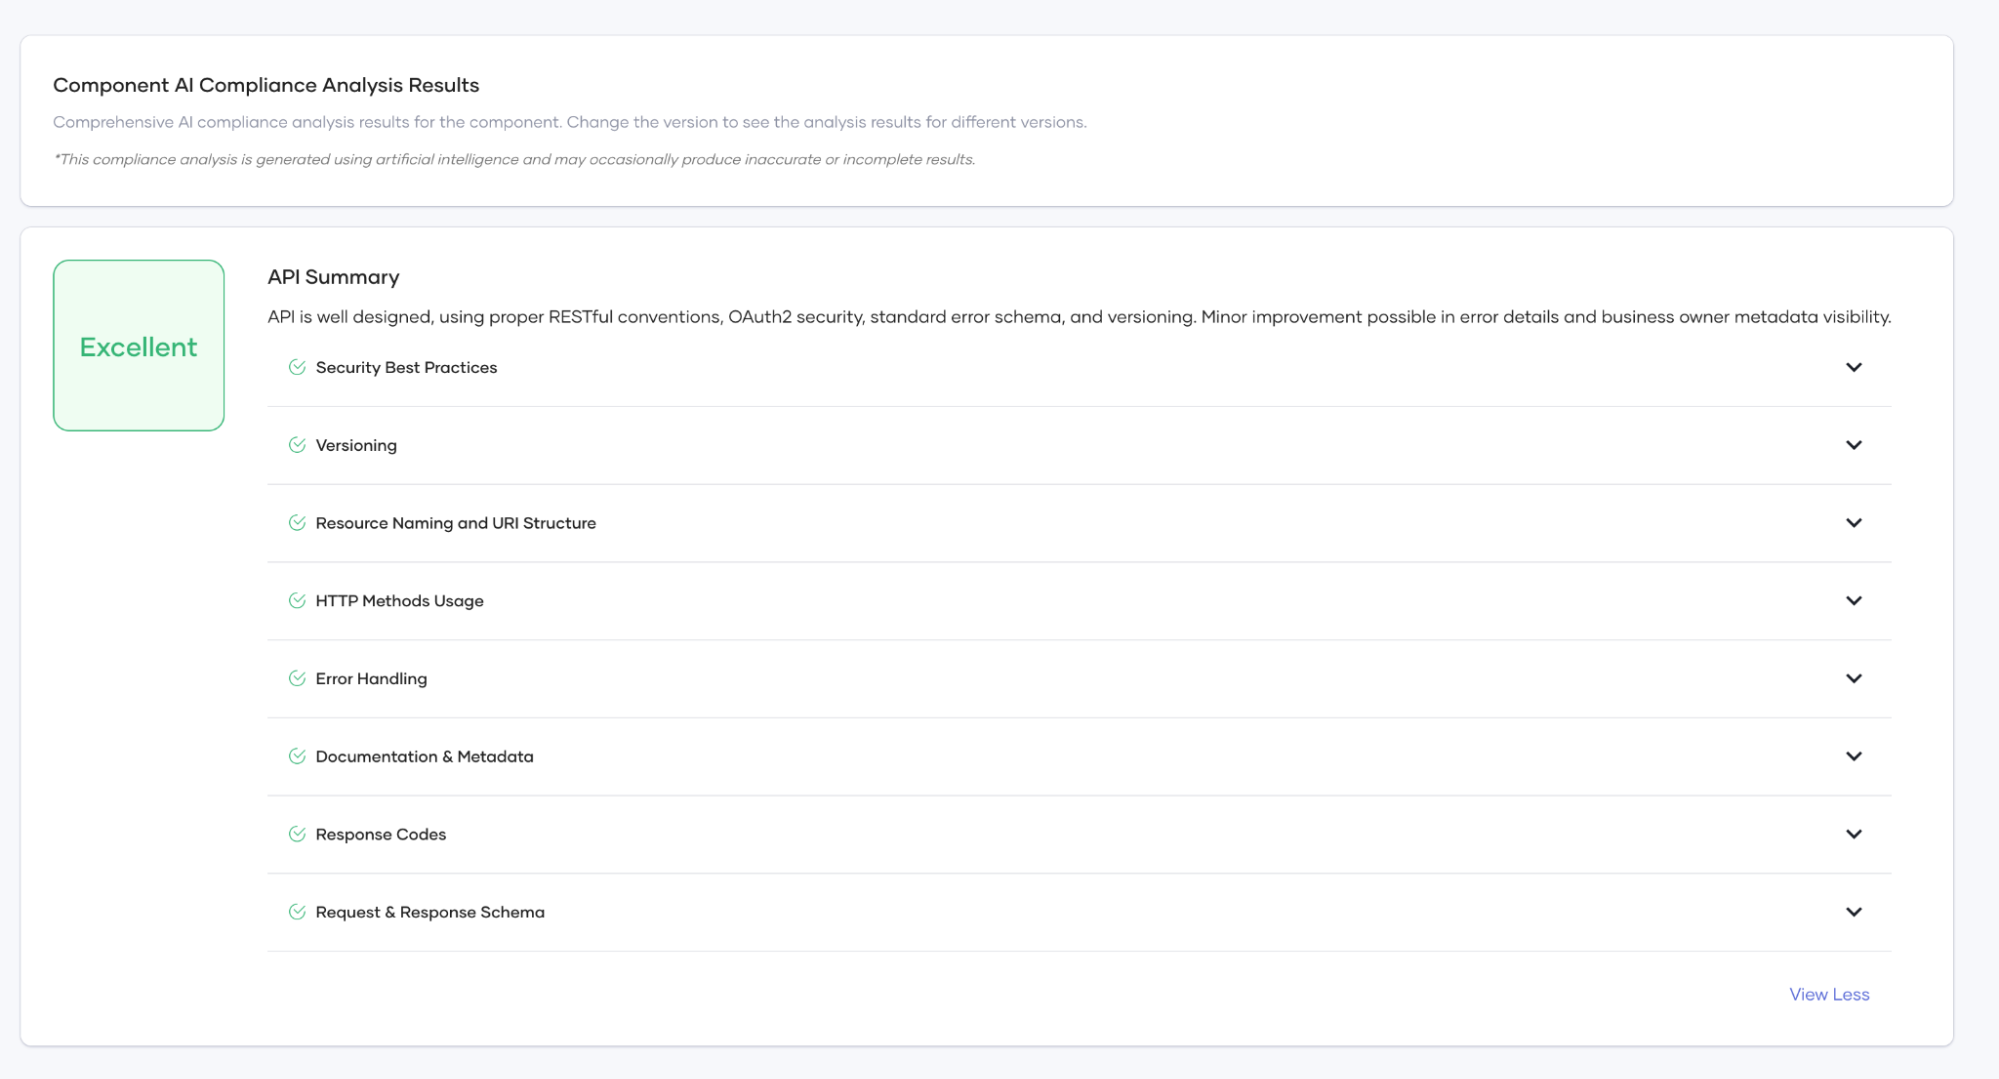Click the Excellent rating badge
Screen dimensions: 1999x1079
pyautogui.click(x=139, y=346)
